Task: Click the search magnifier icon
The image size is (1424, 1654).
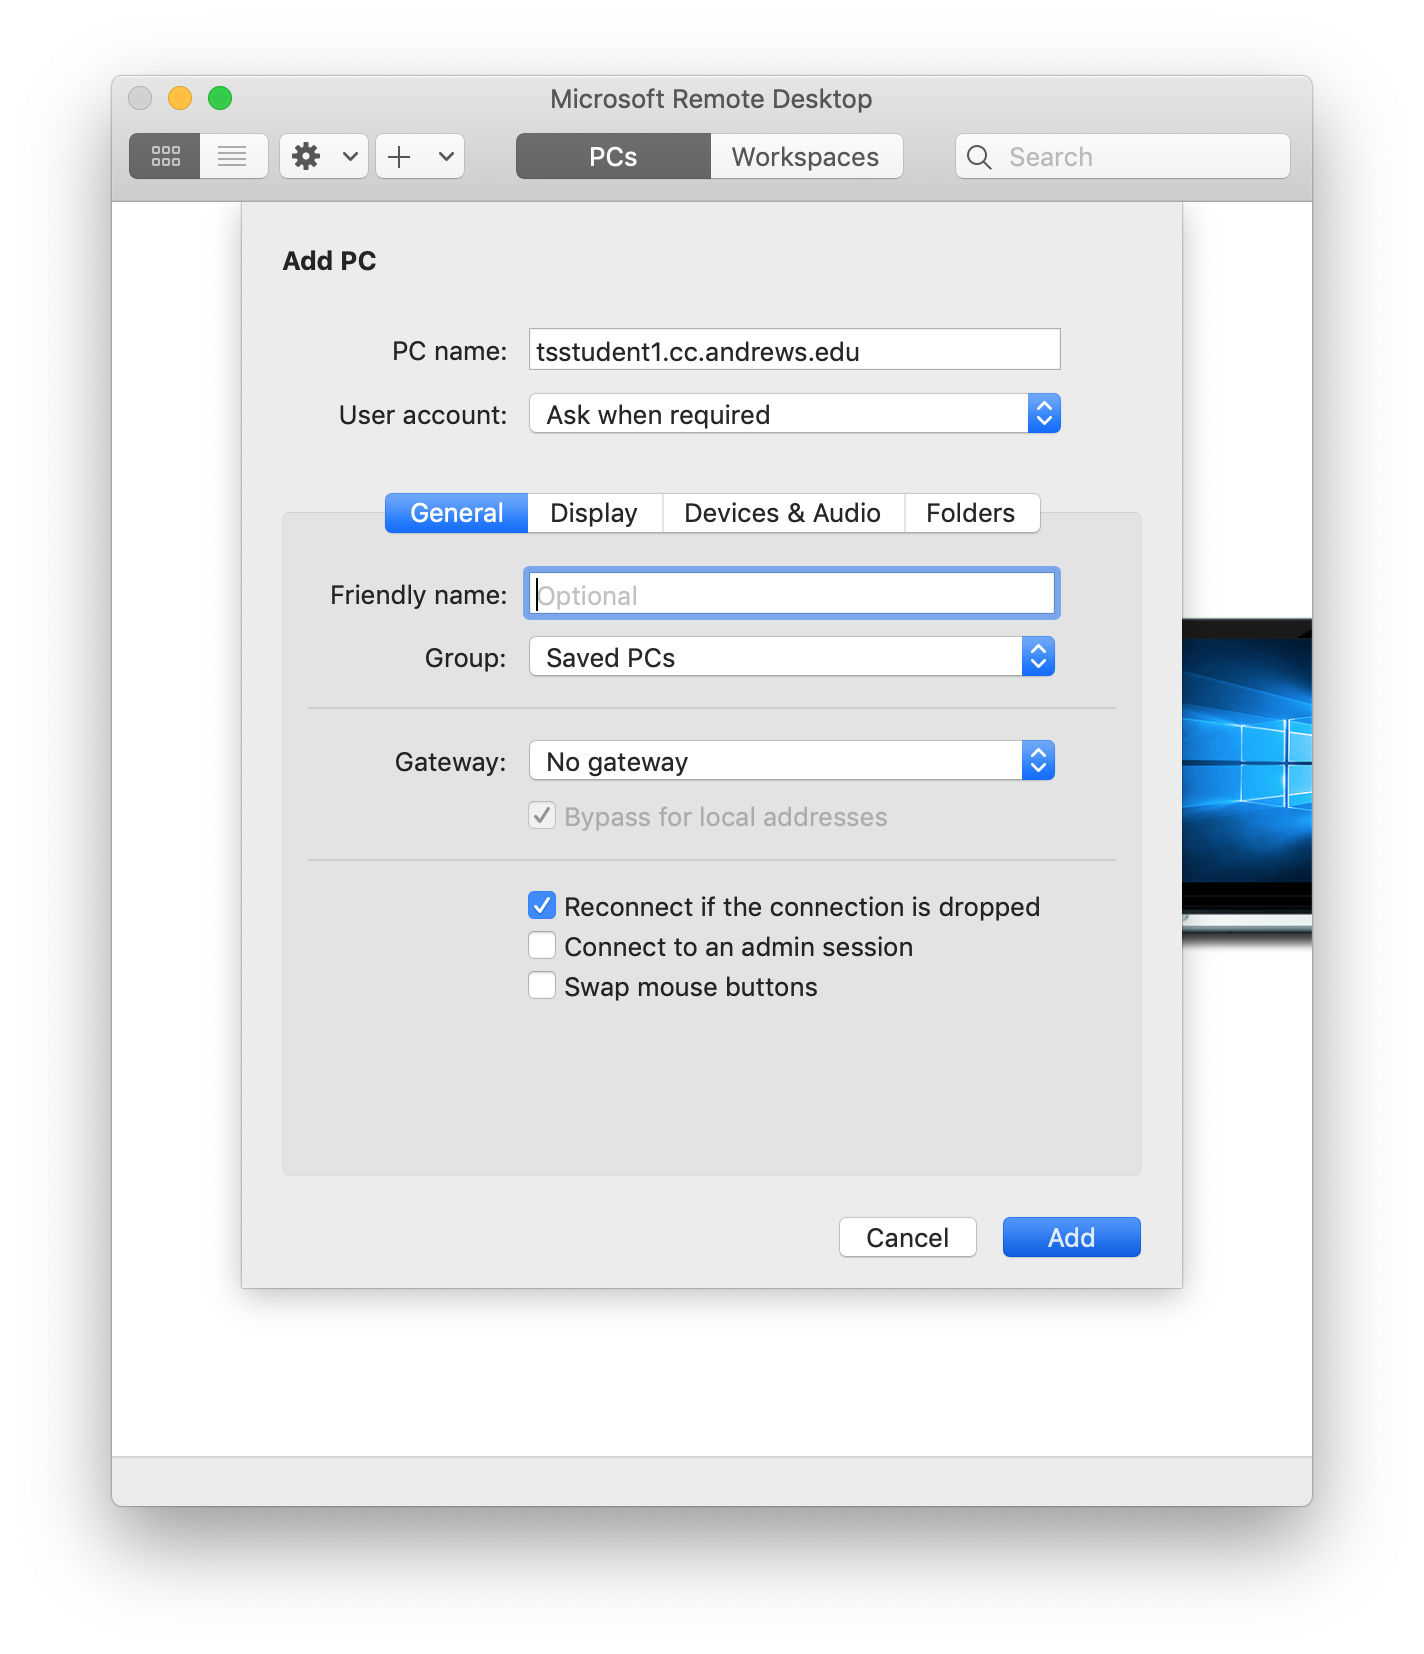Action: pyautogui.click(x=979, y=157)
